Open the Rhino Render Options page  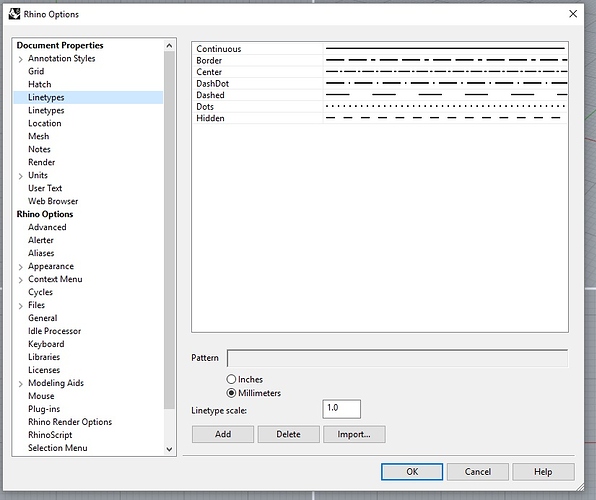70,422
